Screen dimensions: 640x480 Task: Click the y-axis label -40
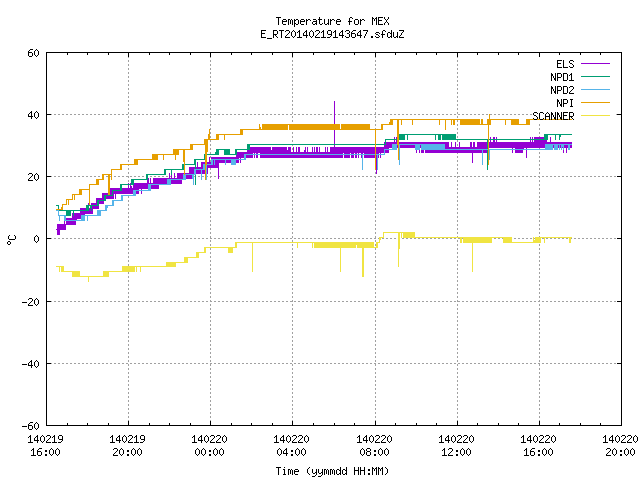pyautogui.click(x=31, y=364)
